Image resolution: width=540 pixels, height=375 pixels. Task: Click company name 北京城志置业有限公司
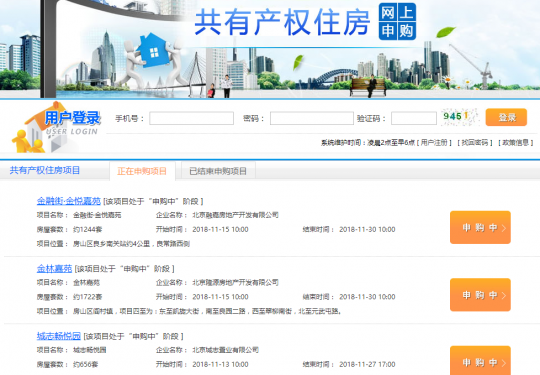coord(226,350)
